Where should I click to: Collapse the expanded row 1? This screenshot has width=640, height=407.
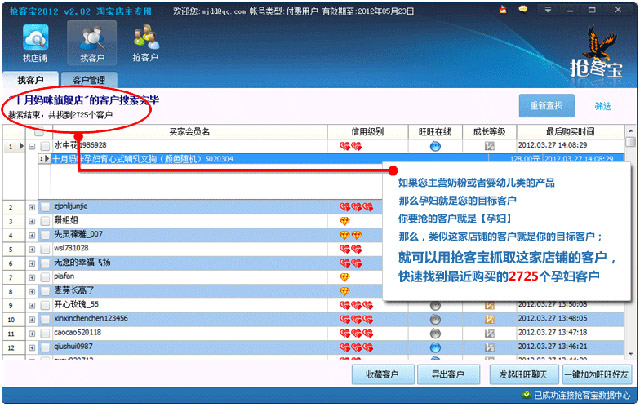pyautogui.click(x=32, y=147)
